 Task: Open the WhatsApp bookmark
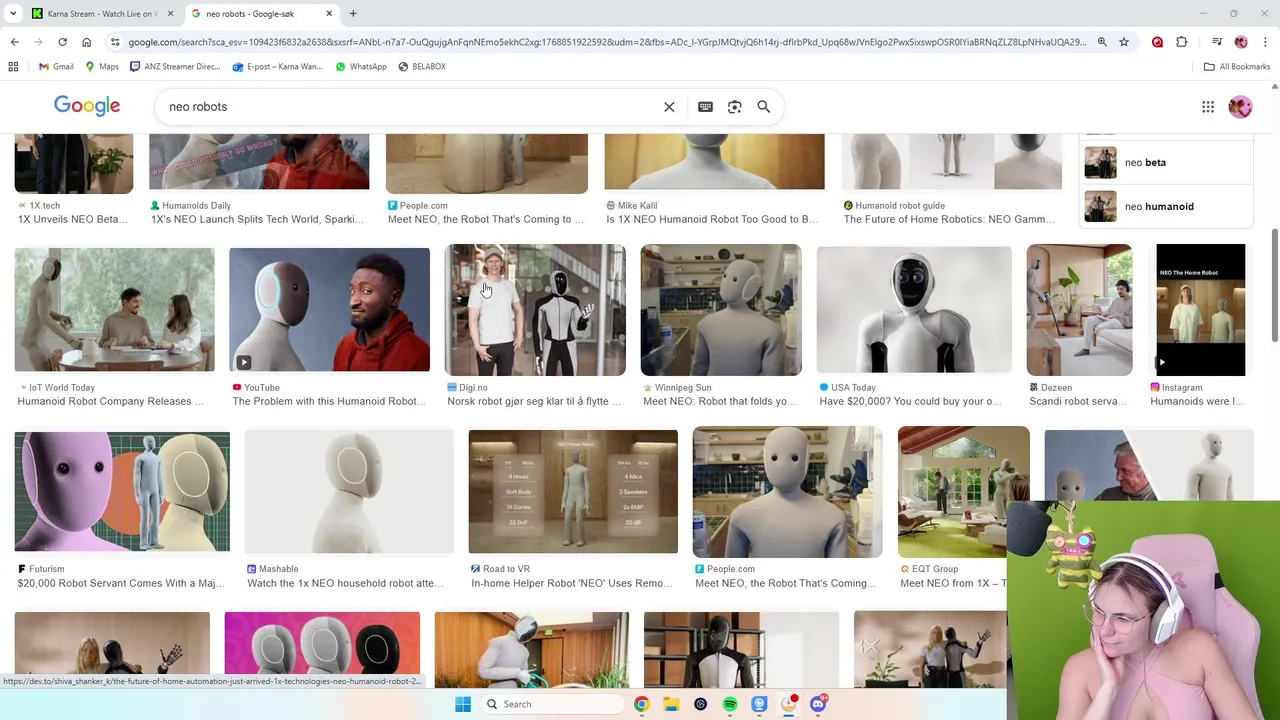pos(361,67)
